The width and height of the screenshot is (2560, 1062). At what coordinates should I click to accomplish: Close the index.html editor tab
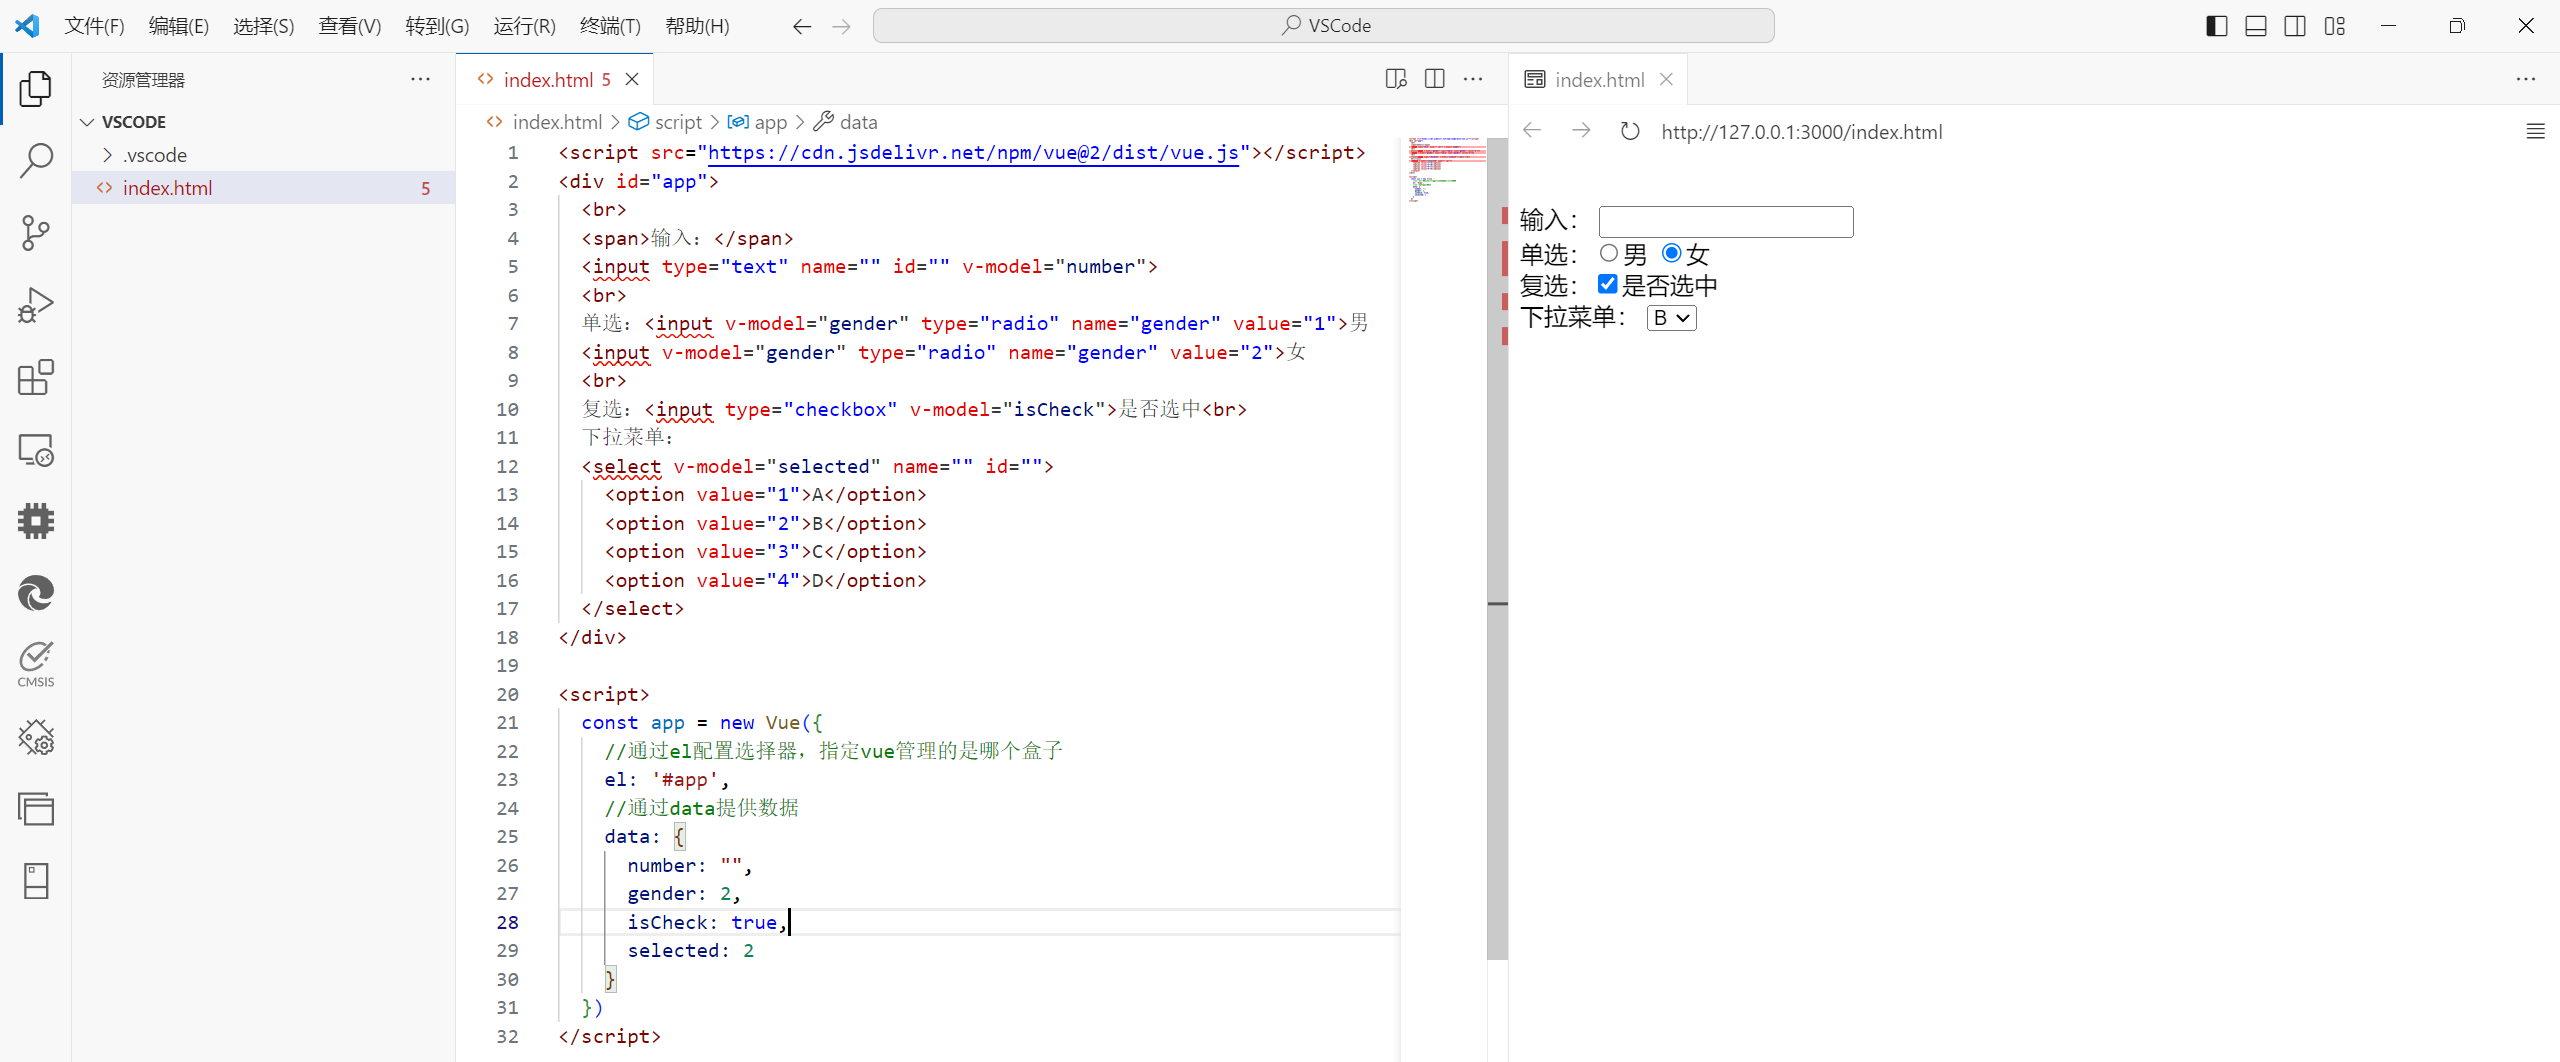632,79
